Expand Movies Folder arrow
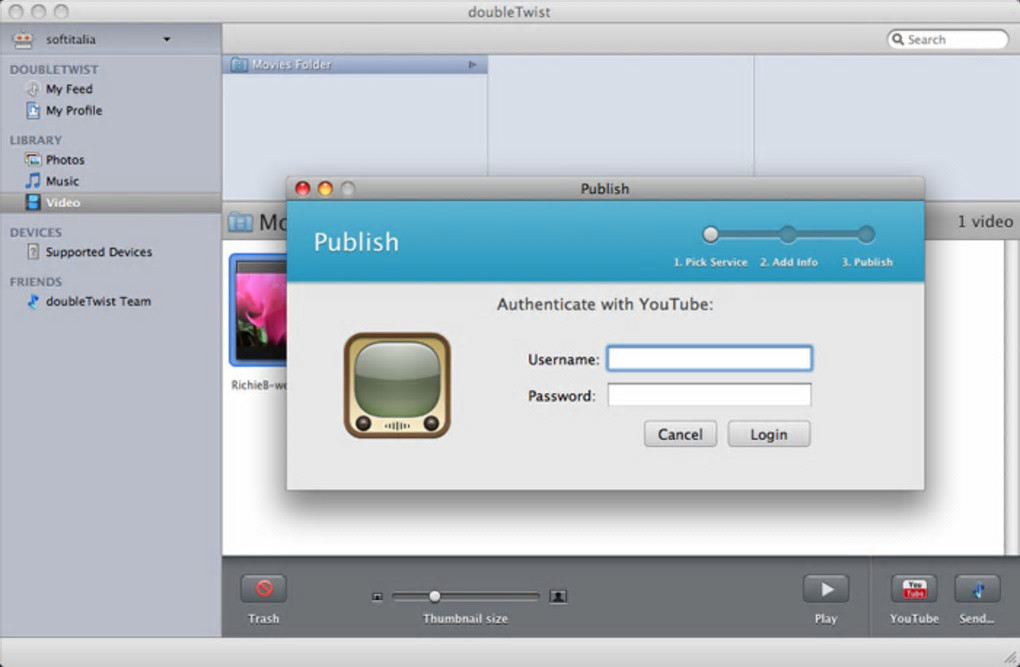This screenshot has height=667, width=1020. (472, 64)
